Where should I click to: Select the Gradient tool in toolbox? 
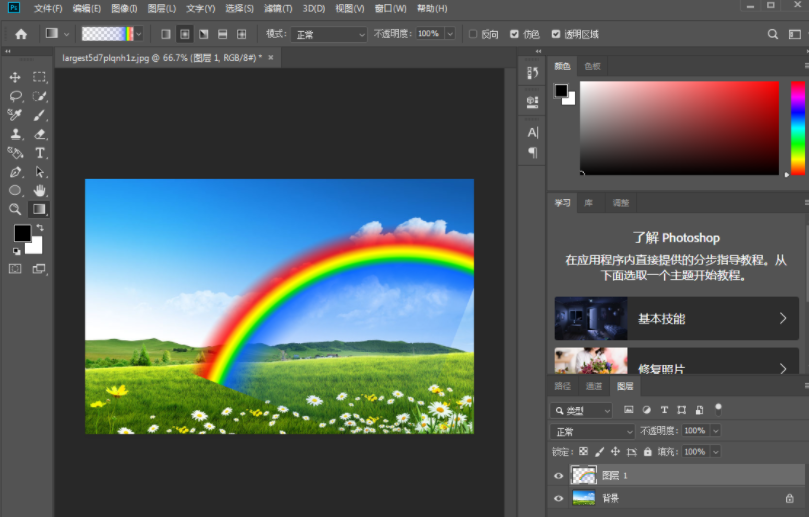39,209
